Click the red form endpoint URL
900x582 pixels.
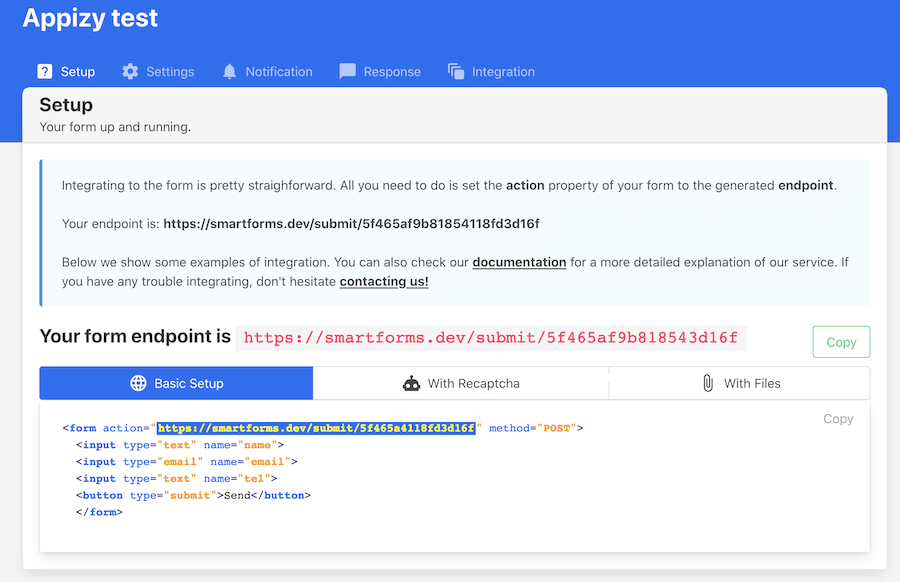point(491,337)
